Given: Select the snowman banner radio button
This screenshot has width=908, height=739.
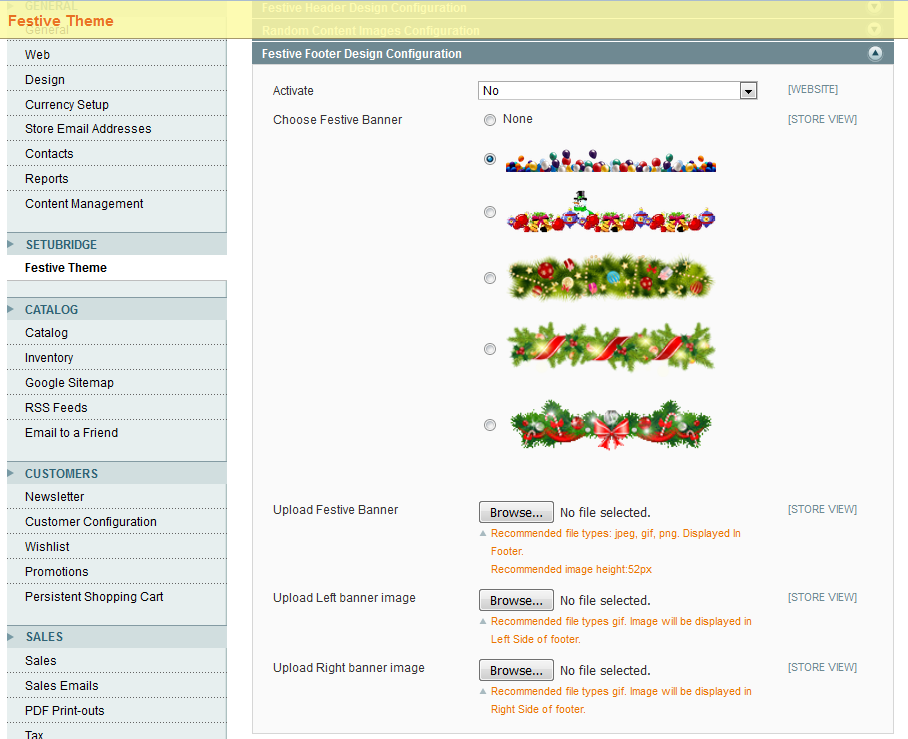Looking at the screenshot, I should [x=490, y=212].
